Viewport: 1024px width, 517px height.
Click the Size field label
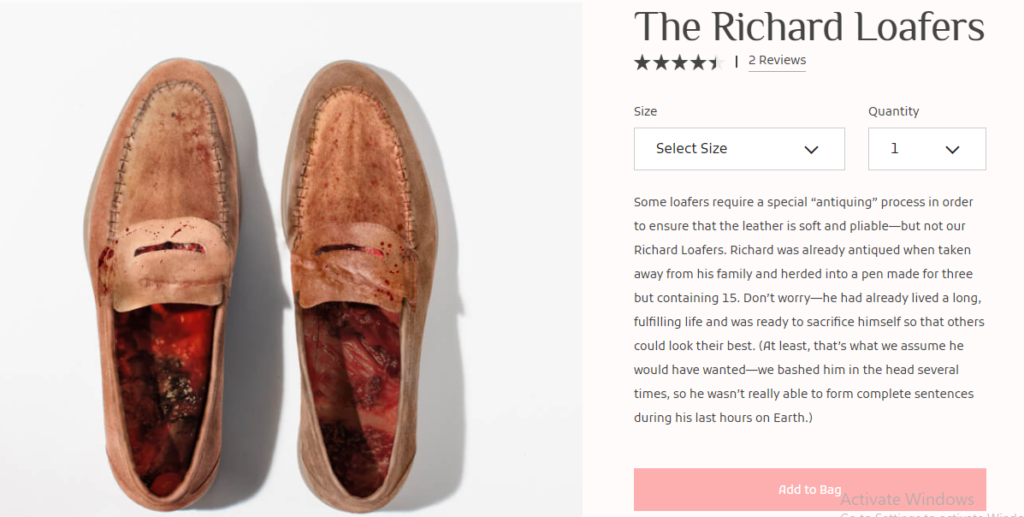tap(645, 111)
